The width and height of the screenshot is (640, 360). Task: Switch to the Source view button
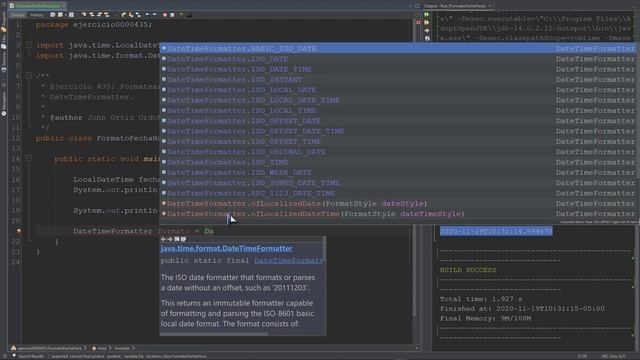[18, 15]
